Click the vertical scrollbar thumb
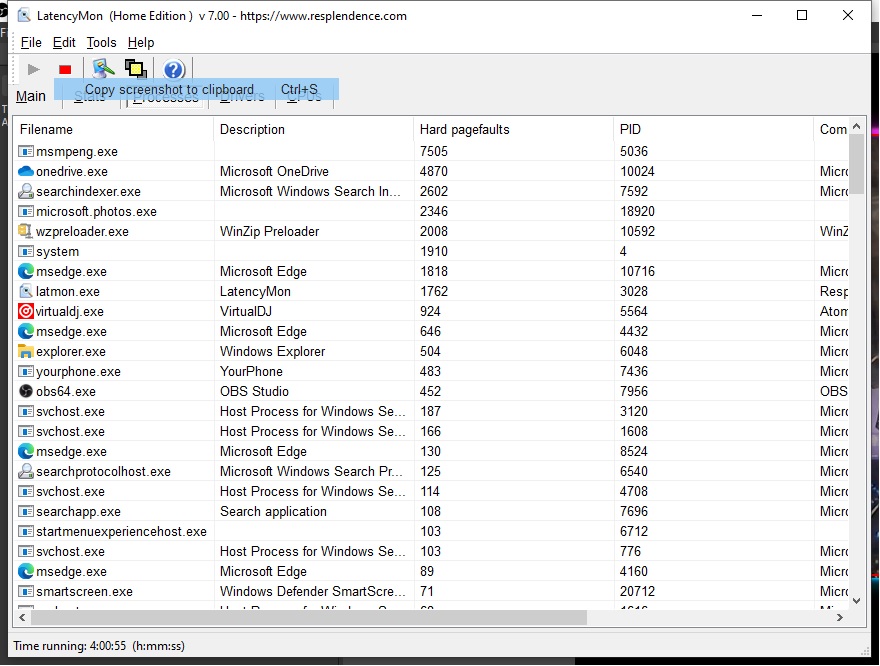Screen dimensions: 880x666 coord(856,164)
